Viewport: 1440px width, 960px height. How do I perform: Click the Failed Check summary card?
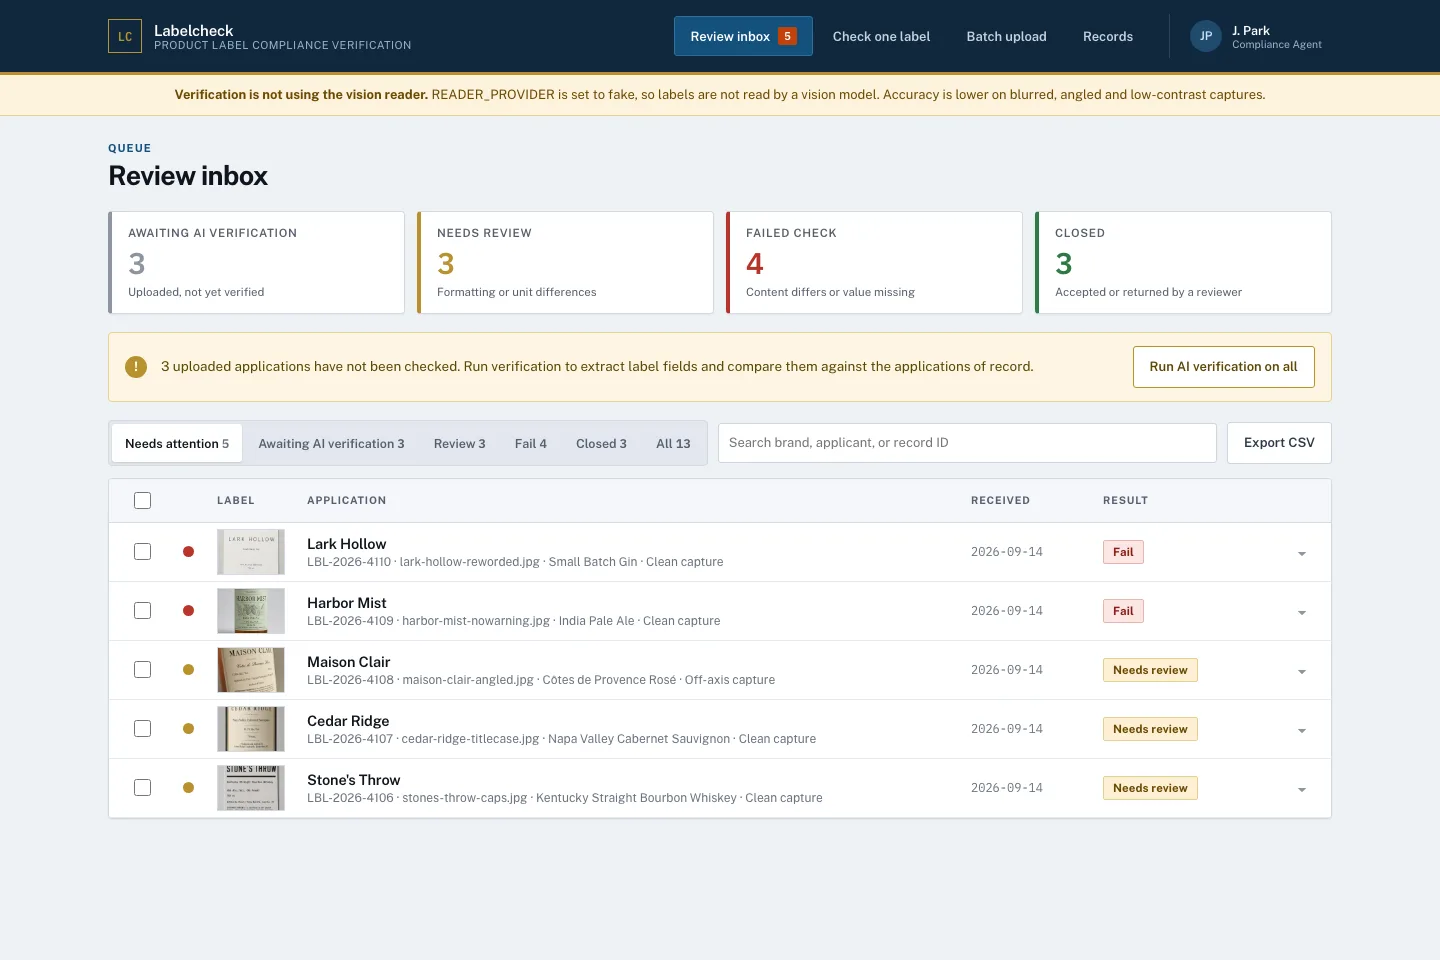point(875,262)
